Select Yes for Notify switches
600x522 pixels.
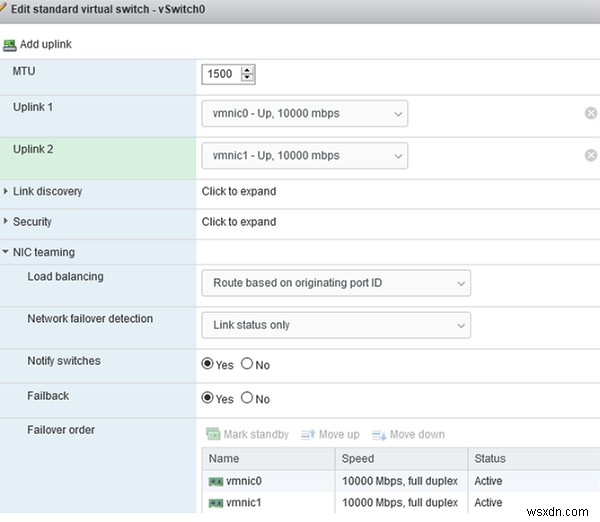tap(207, 364)
